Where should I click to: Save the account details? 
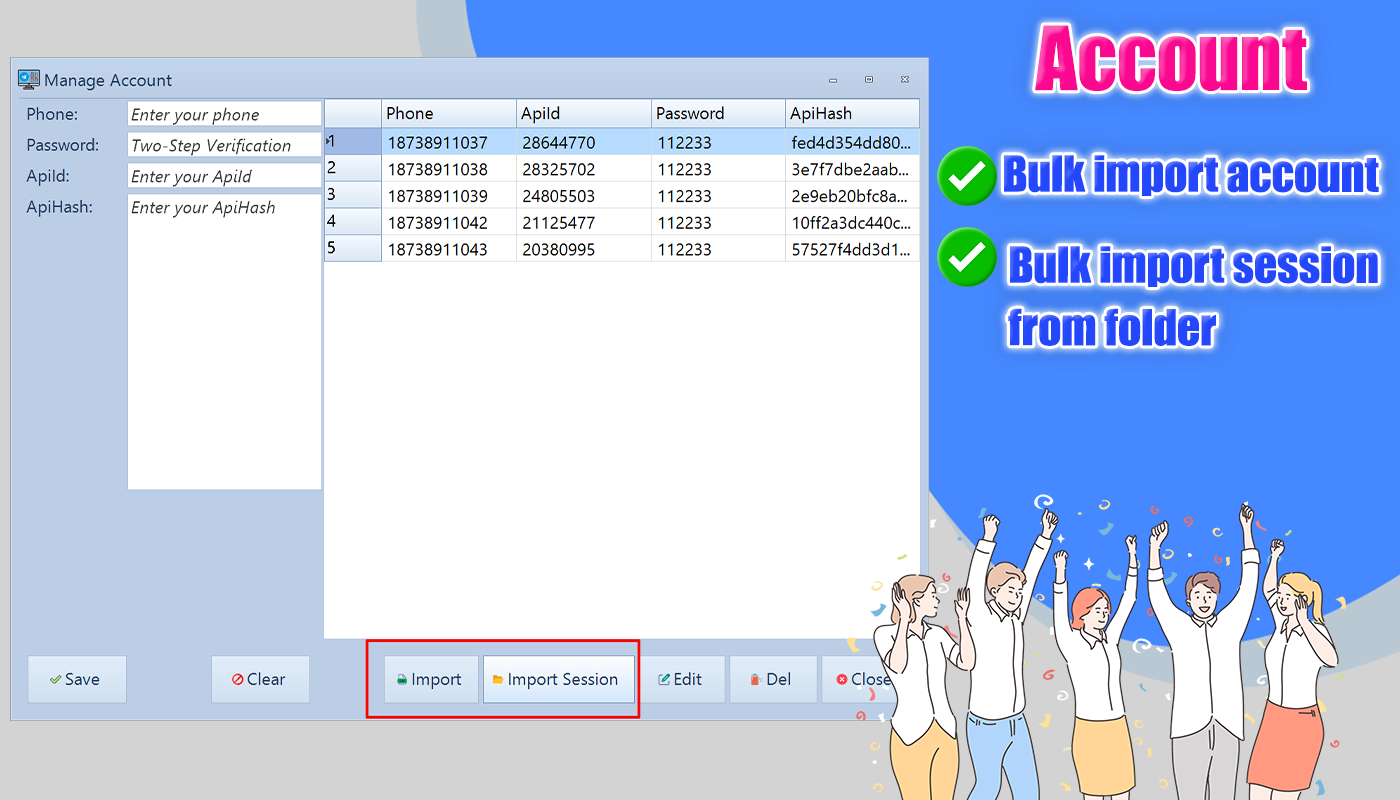(77, 679)
